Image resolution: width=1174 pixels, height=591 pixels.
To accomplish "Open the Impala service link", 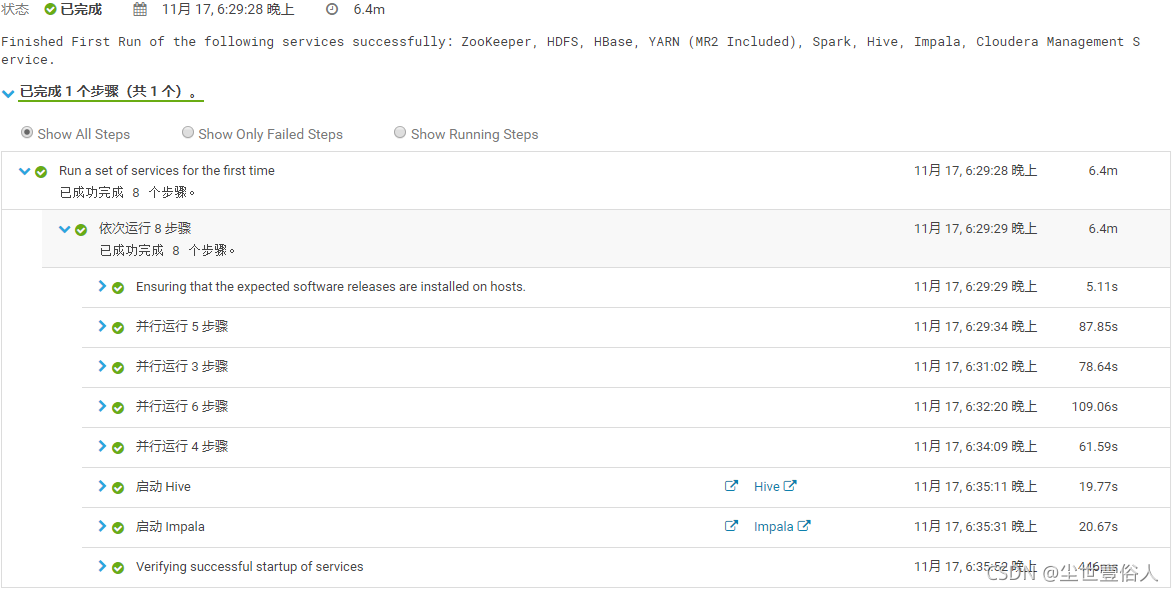I will (x=782, y=527).
